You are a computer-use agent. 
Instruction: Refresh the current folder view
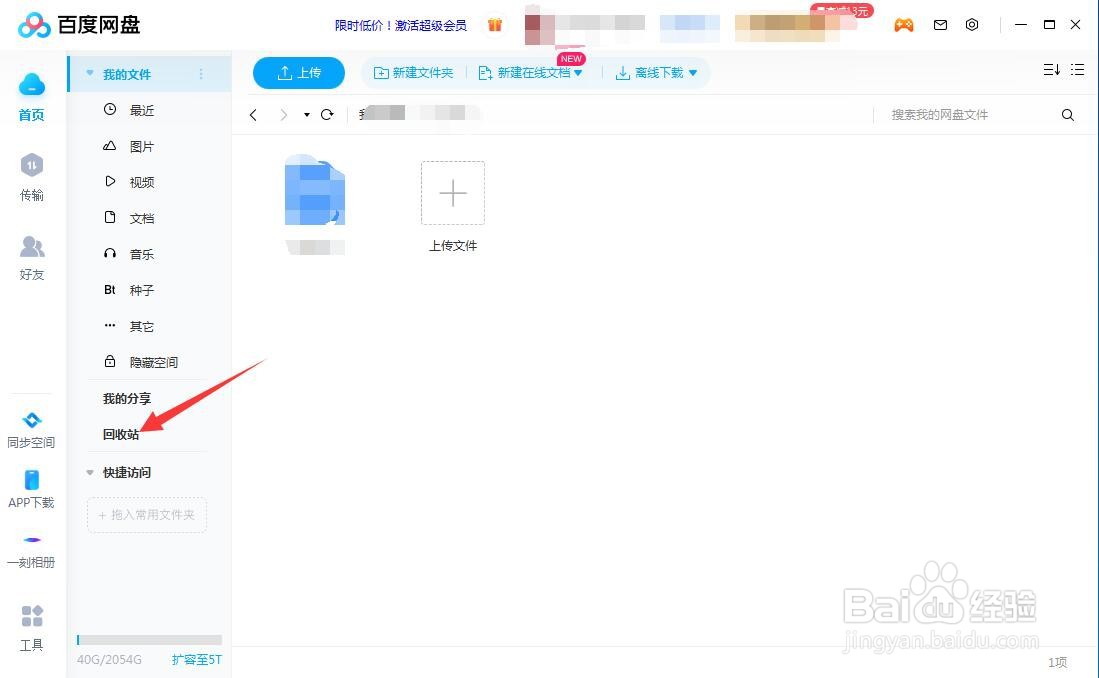(327, 114)
